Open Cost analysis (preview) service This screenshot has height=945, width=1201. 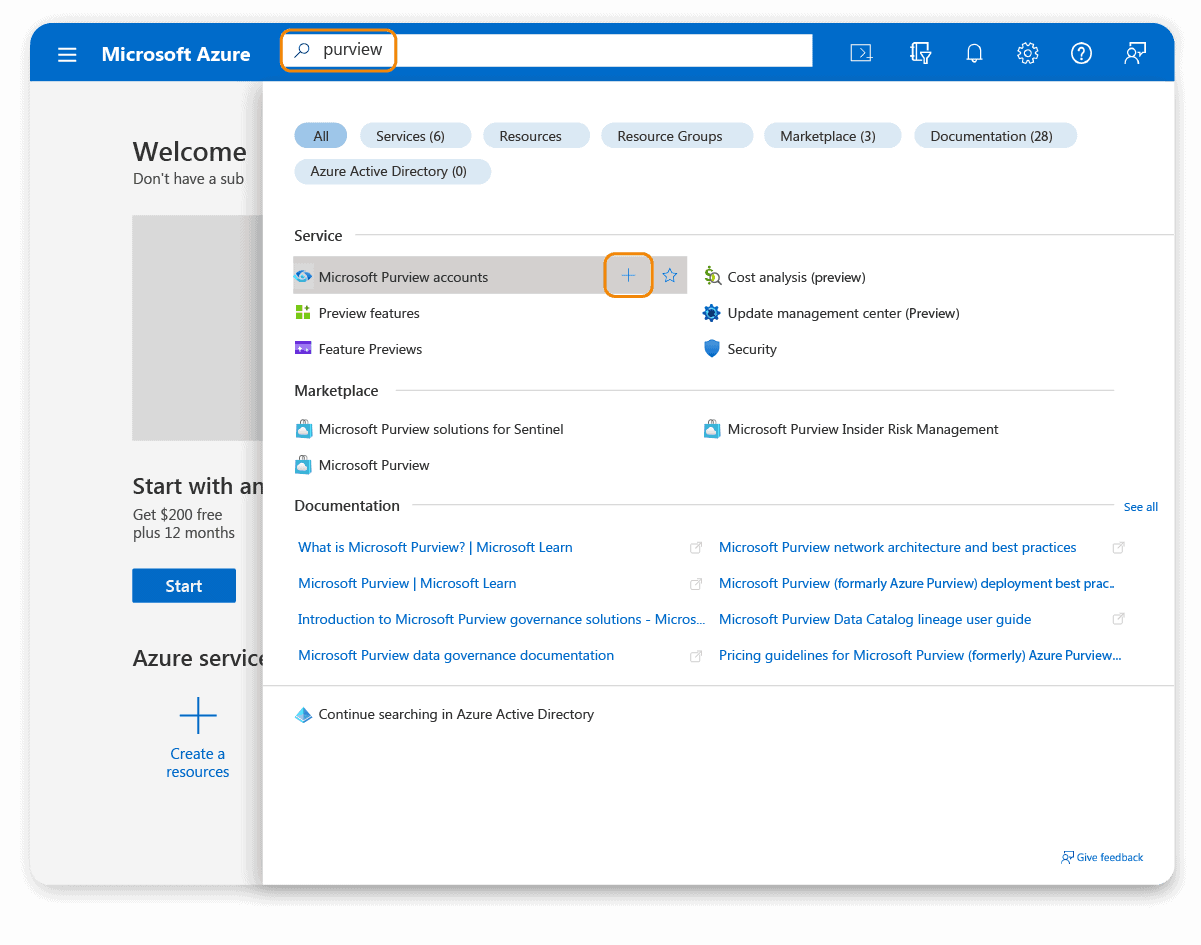point(796,277)
